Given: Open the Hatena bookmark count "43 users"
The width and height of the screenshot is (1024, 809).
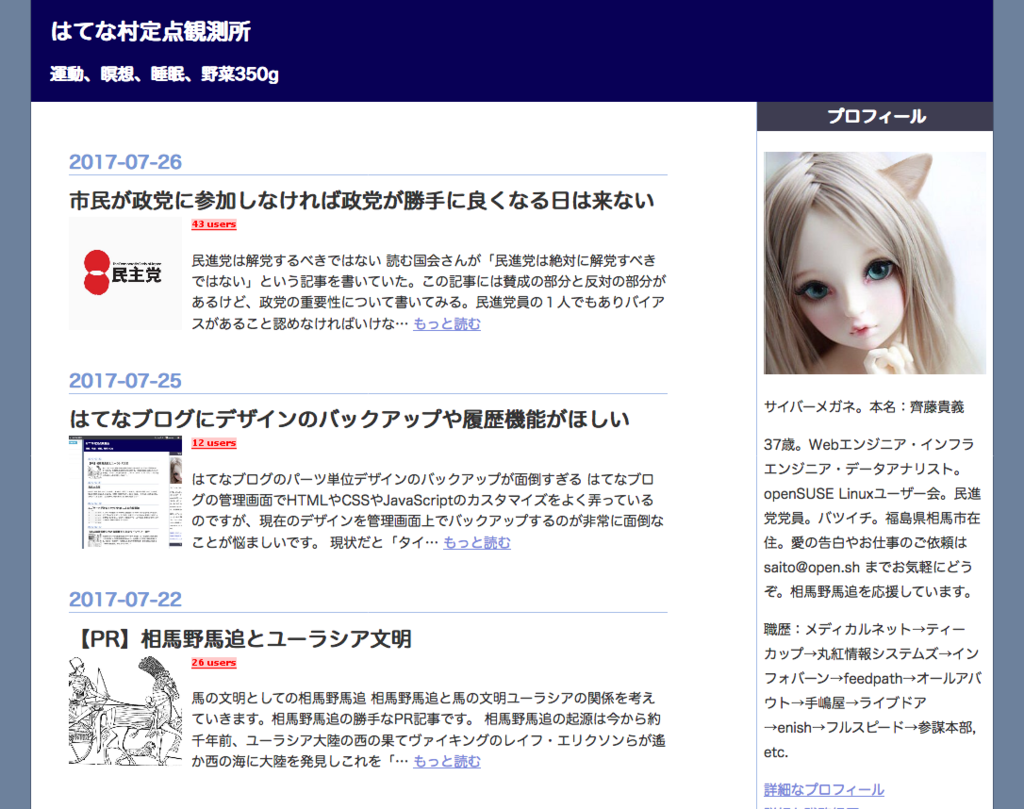Looking at the screenshot, I should (x=212, y=224).
